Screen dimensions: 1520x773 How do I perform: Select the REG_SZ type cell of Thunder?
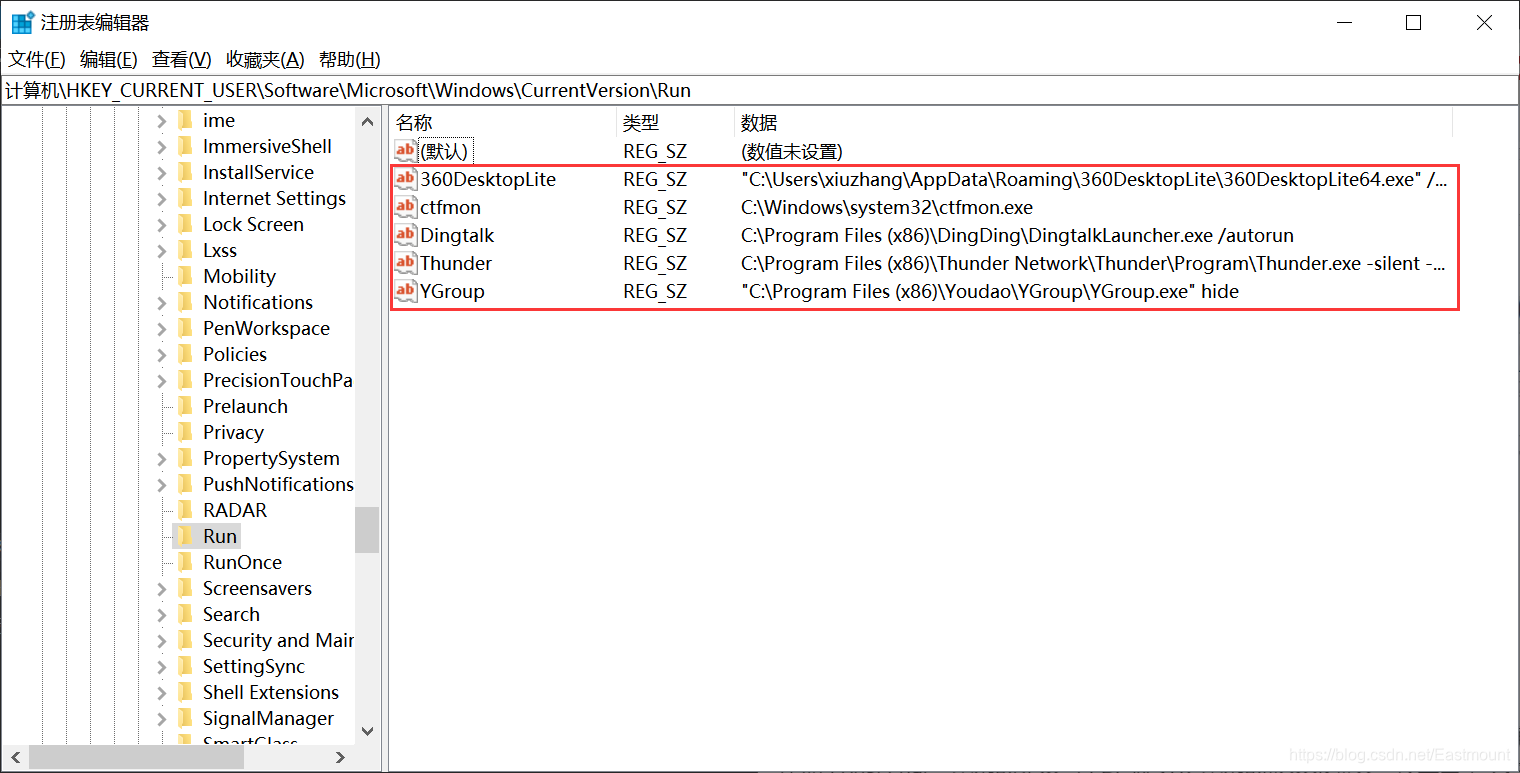click(x=655, y=264)
